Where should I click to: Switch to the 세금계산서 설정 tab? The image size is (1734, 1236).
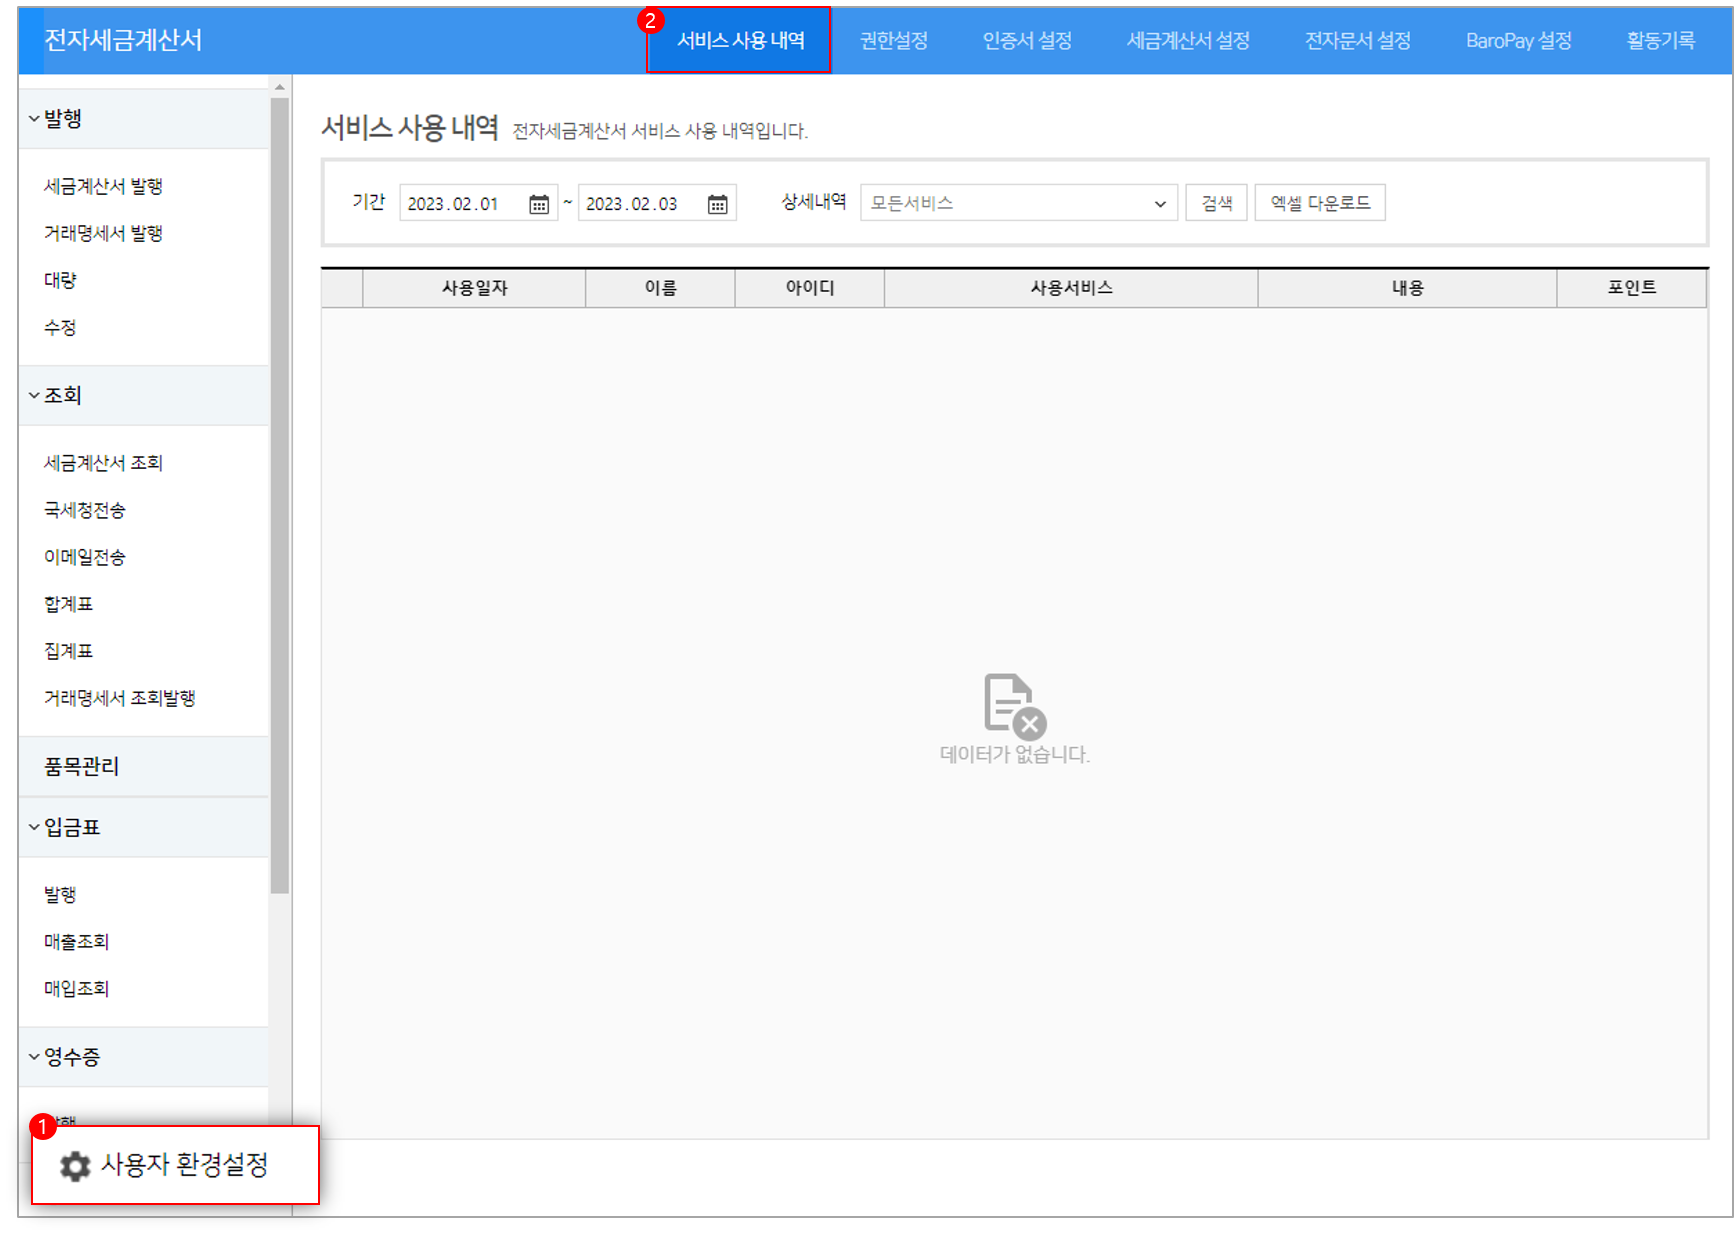[1190, 41]
